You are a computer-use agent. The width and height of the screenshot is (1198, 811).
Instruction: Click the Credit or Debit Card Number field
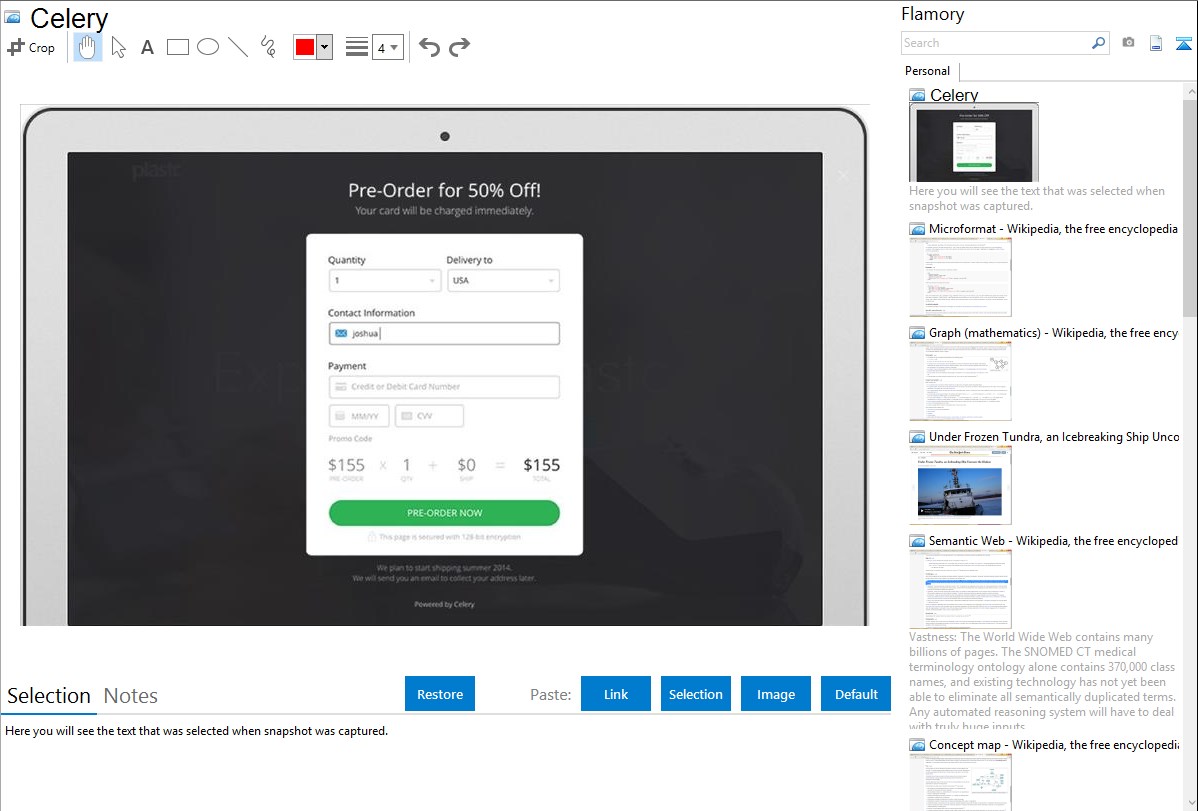445,387
